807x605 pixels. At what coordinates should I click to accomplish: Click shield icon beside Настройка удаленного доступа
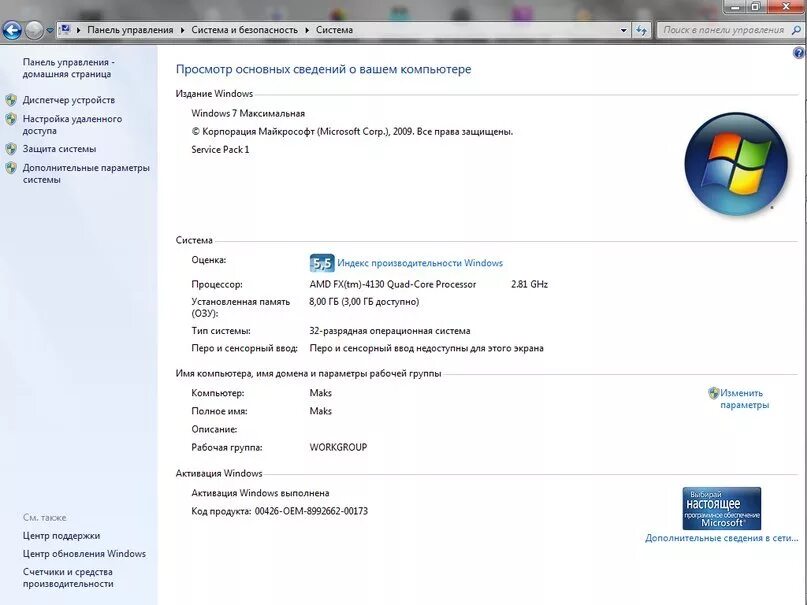[x=11, y=119]
